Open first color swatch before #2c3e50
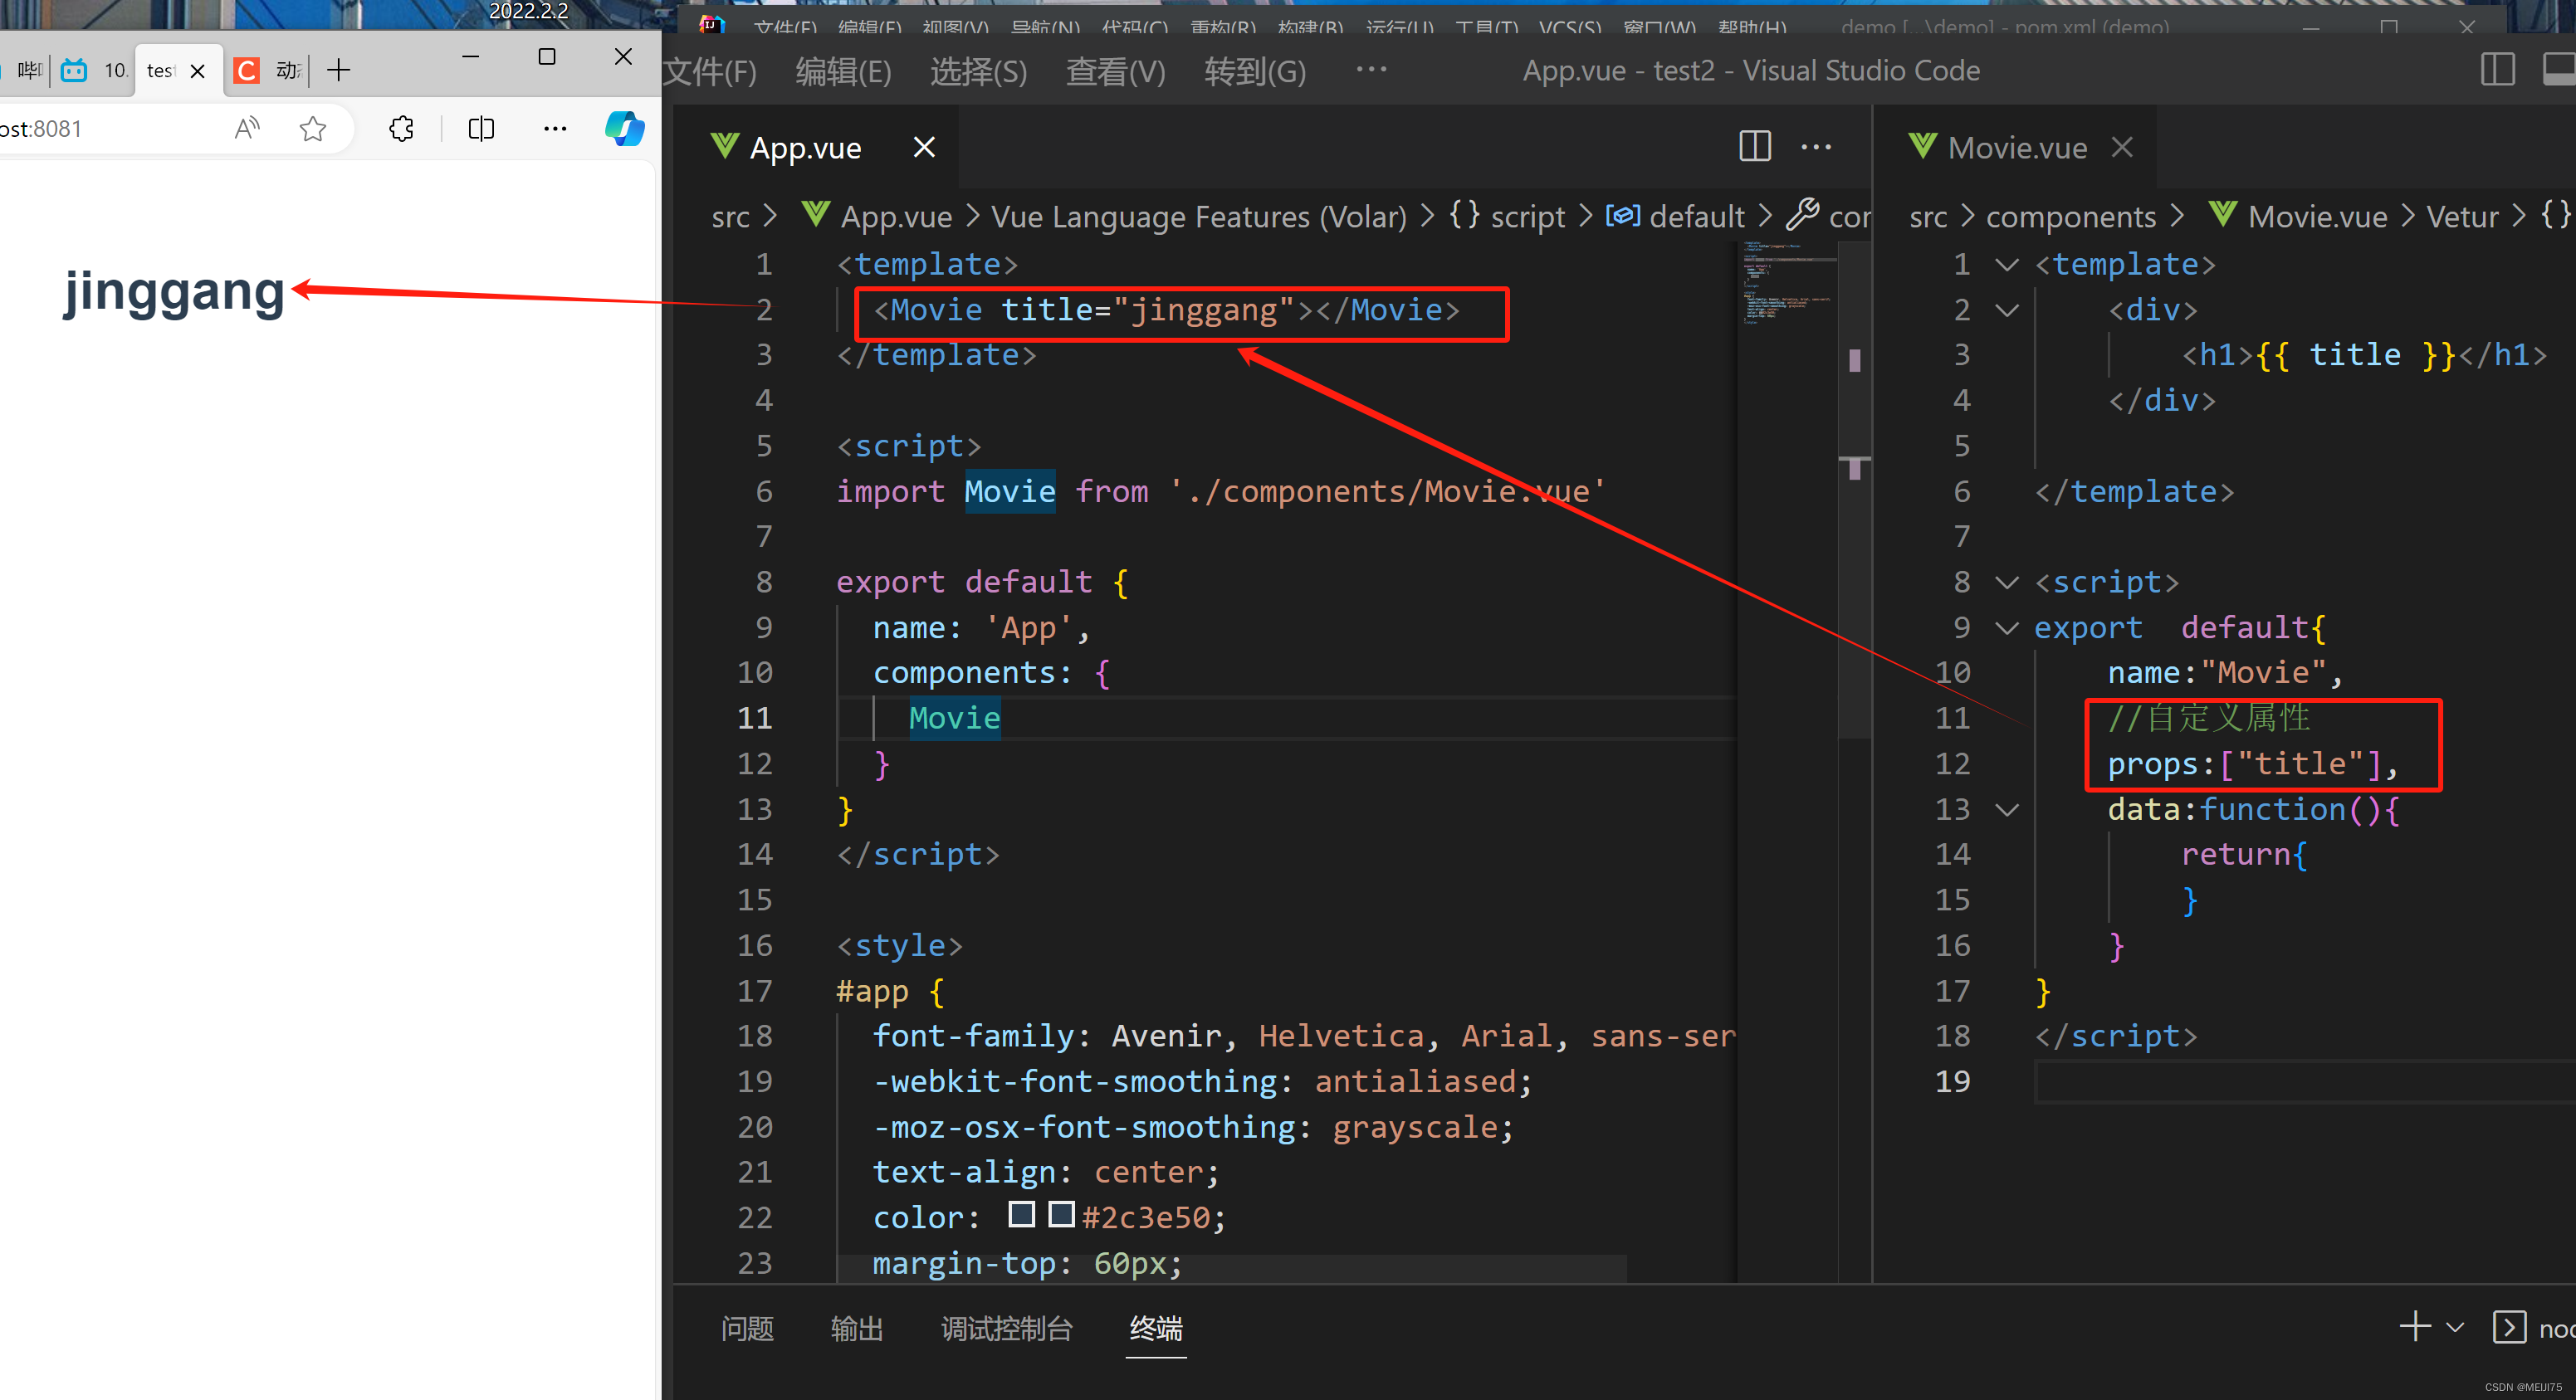 1022,1214
